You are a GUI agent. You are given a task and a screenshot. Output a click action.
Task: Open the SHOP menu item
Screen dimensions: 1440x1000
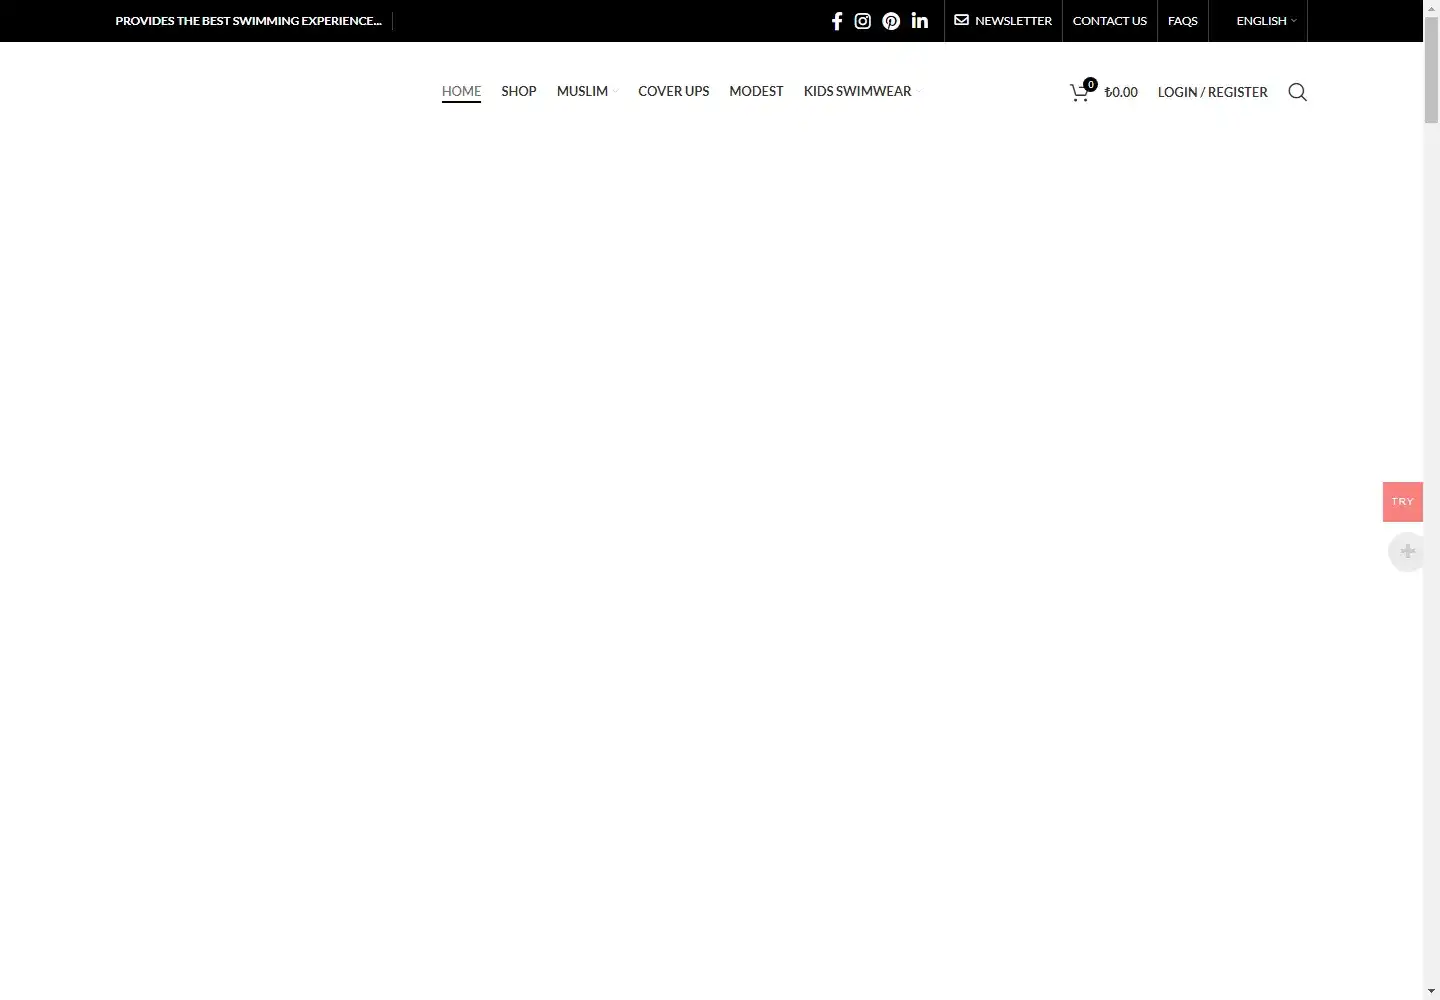coord(519,91)
